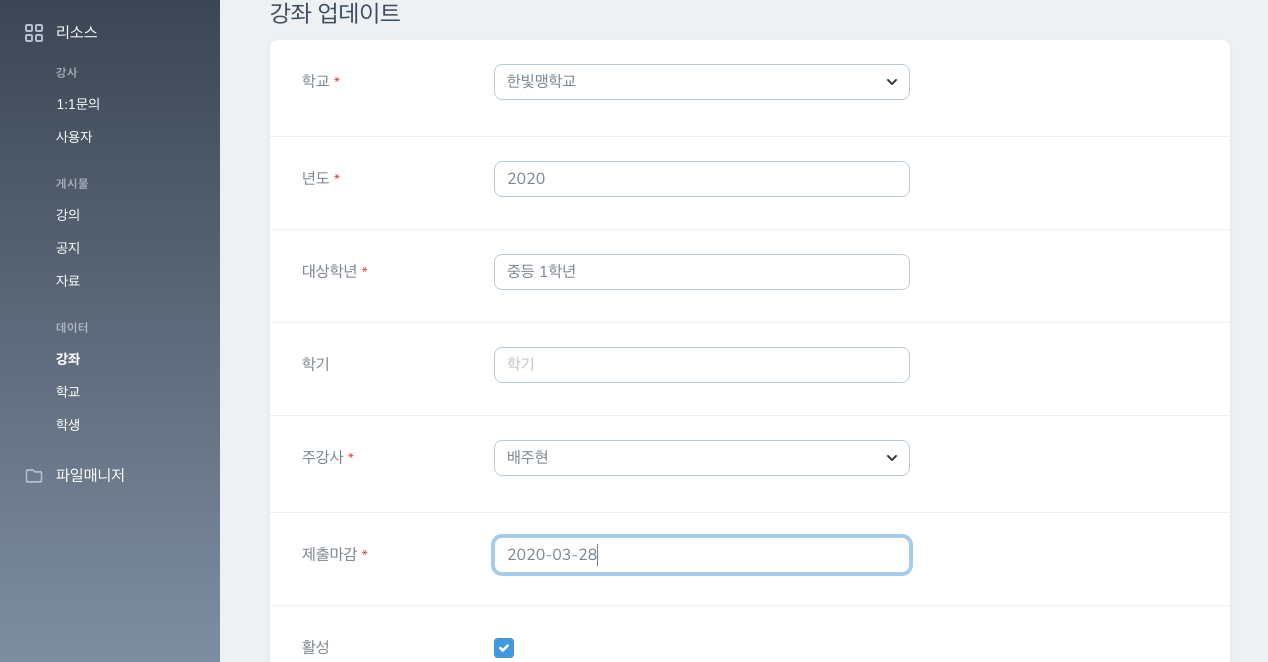Click the 리소스 section header
Screen dimensions: 1268x662
[x=77, y=32]
